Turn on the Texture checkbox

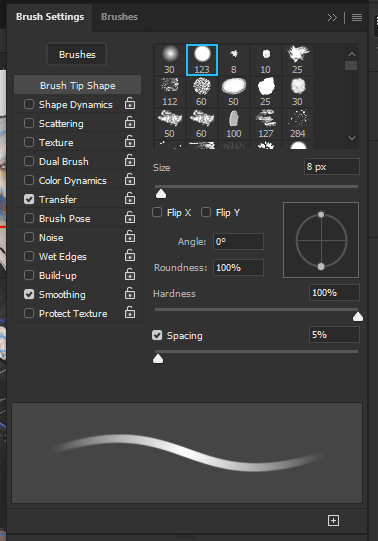pos(29,142)
